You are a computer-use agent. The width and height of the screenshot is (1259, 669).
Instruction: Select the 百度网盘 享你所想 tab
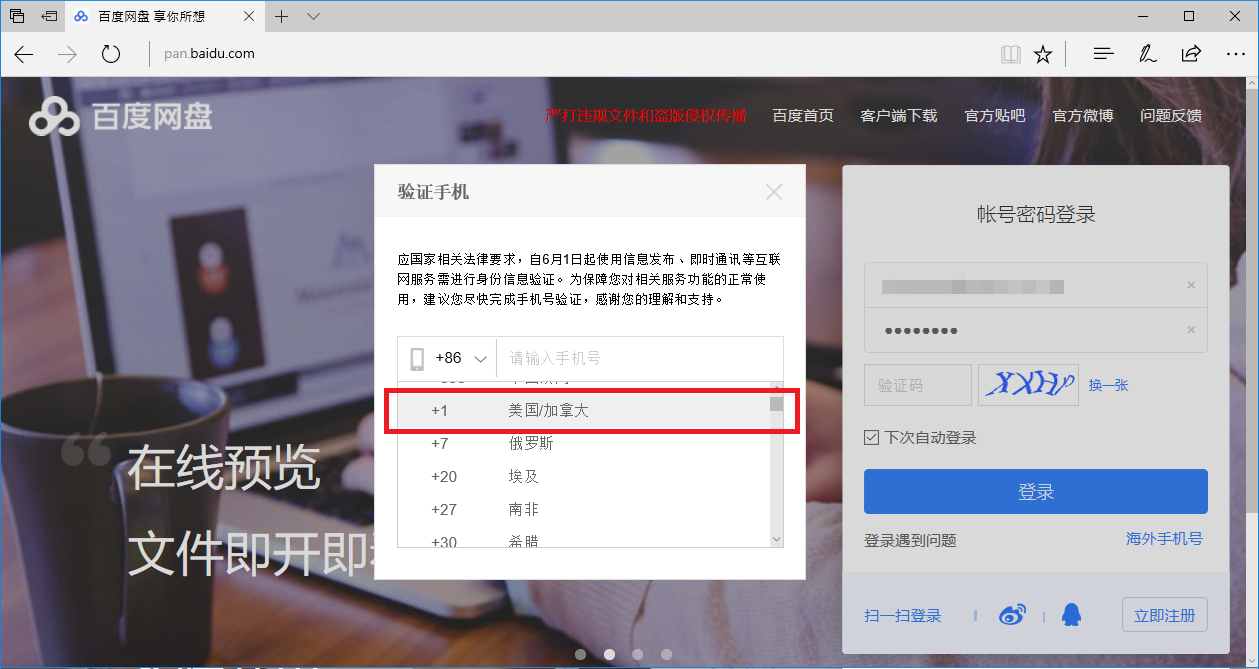pyautogui.click(x=166, y=16)
